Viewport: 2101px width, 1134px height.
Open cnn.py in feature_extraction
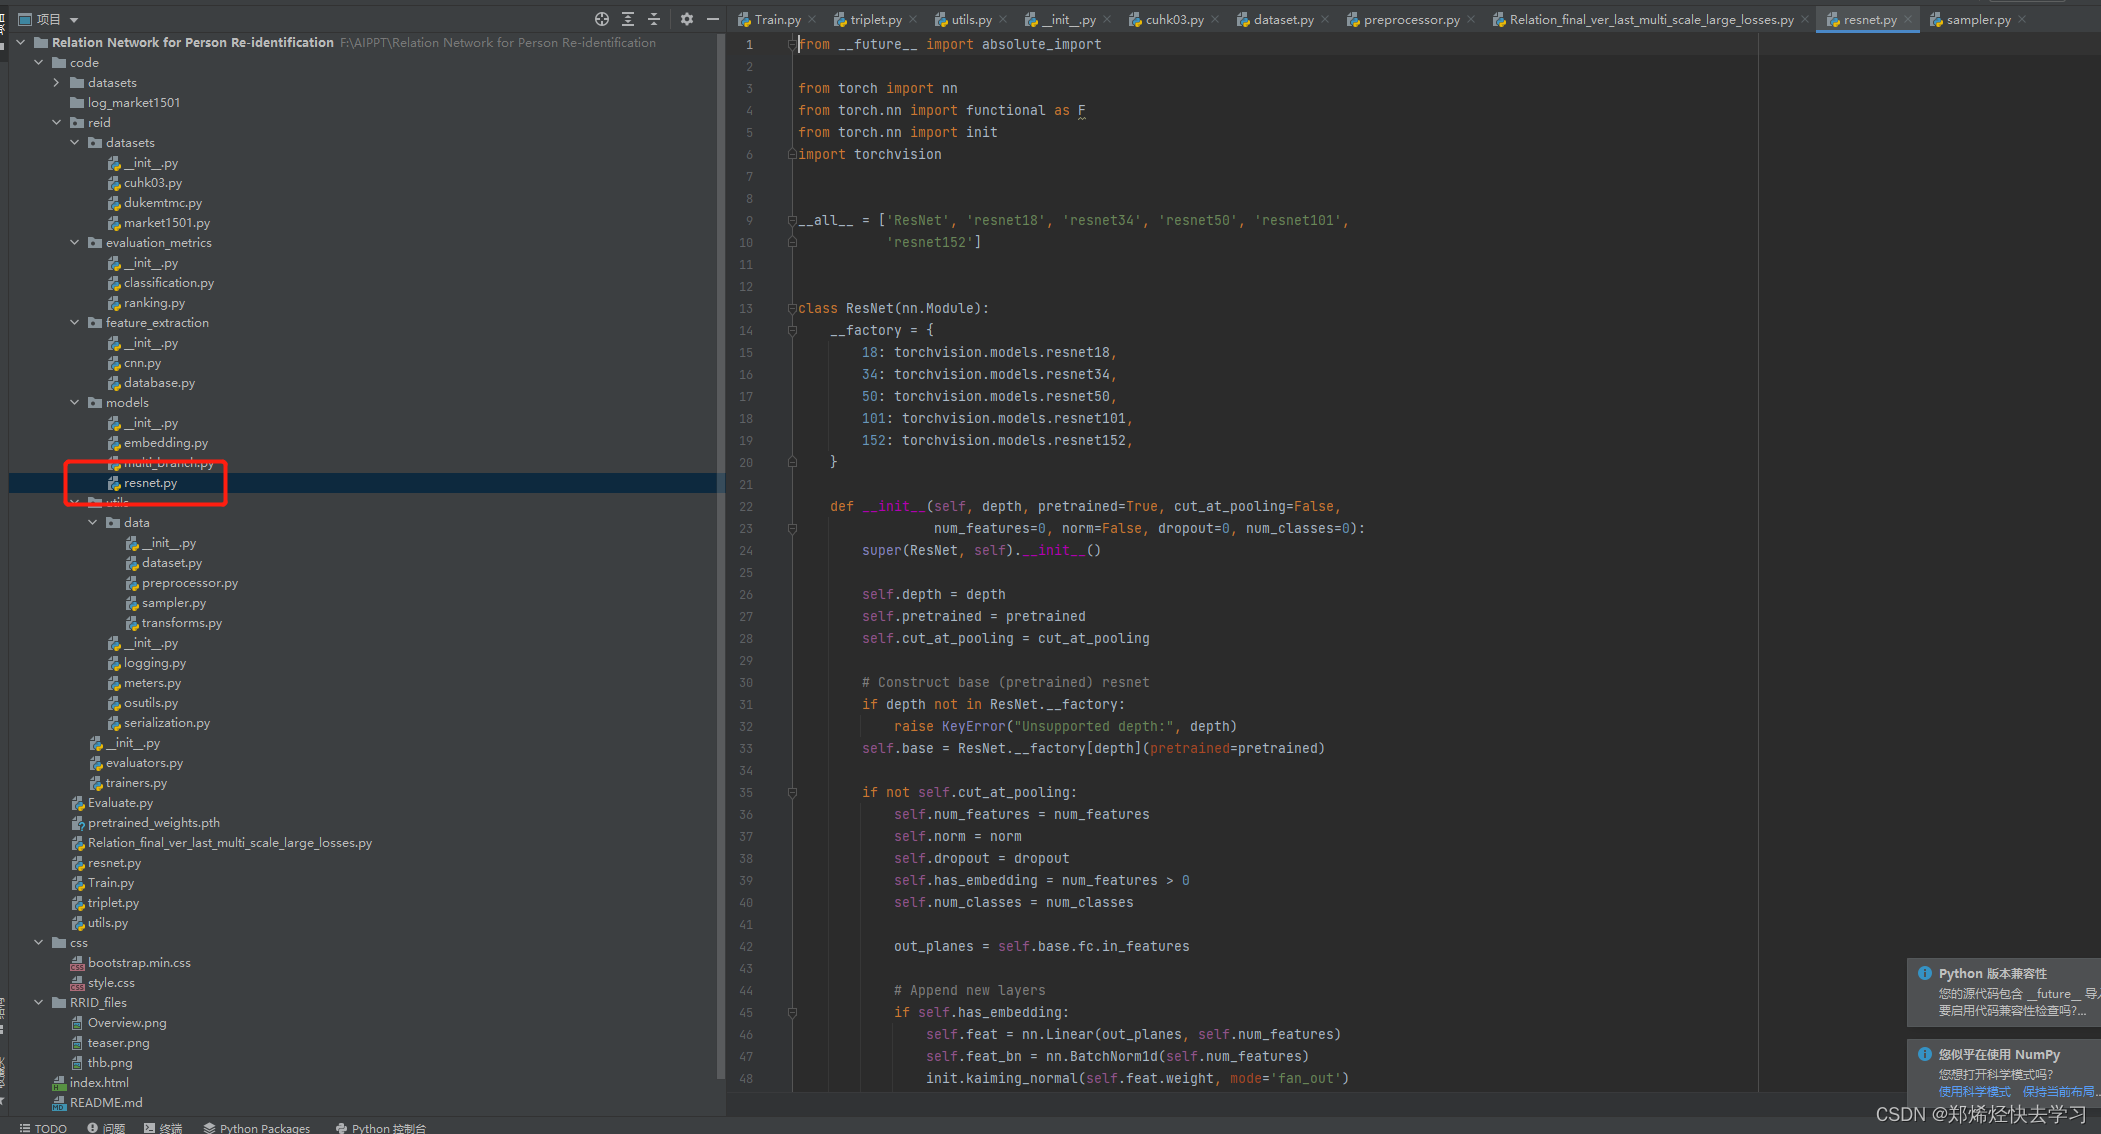tap(142, 362)
